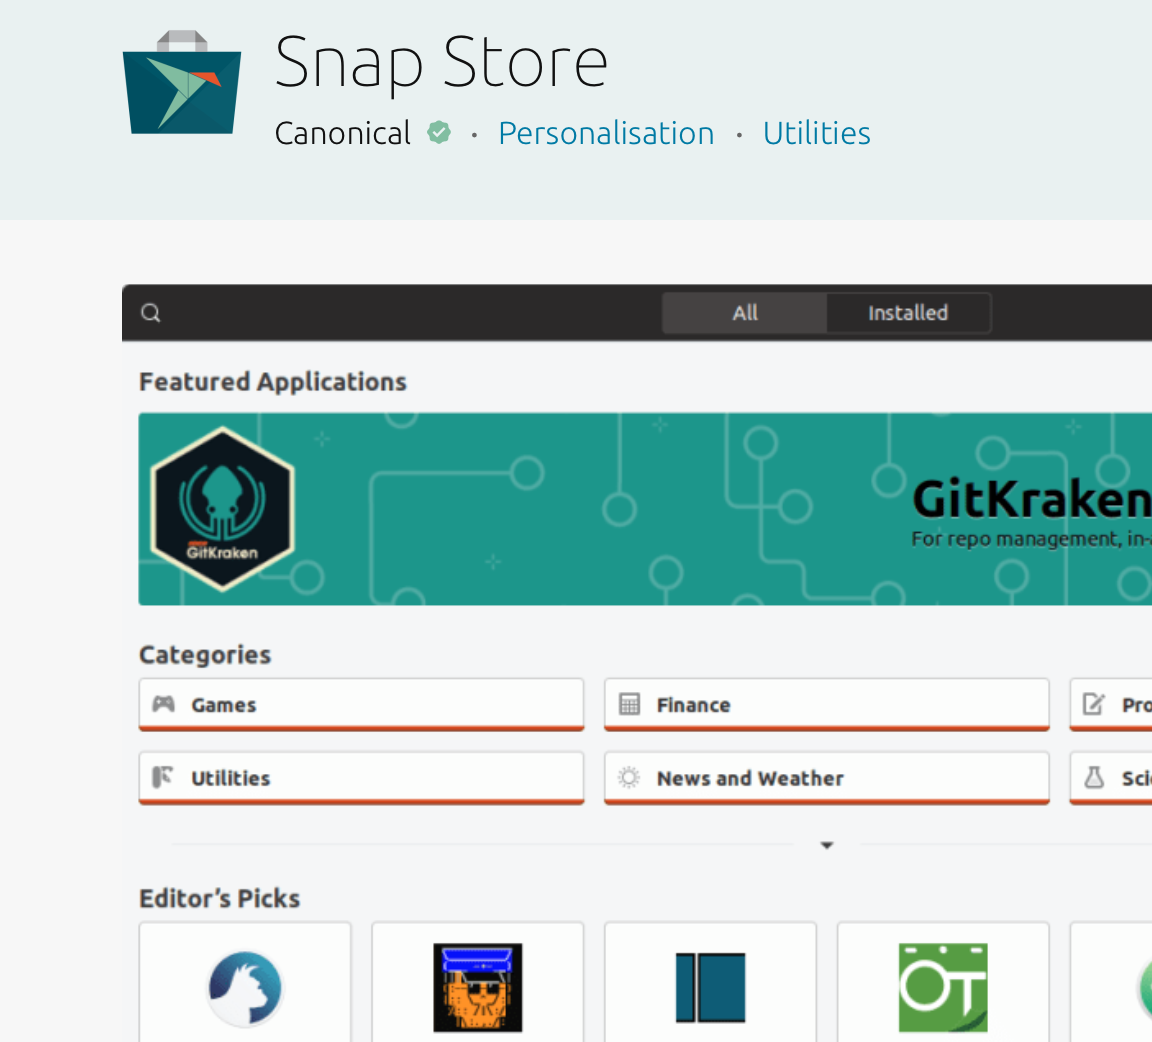Click the Snap Store title heading
Screen dimensions: 1152x1042
441,63
